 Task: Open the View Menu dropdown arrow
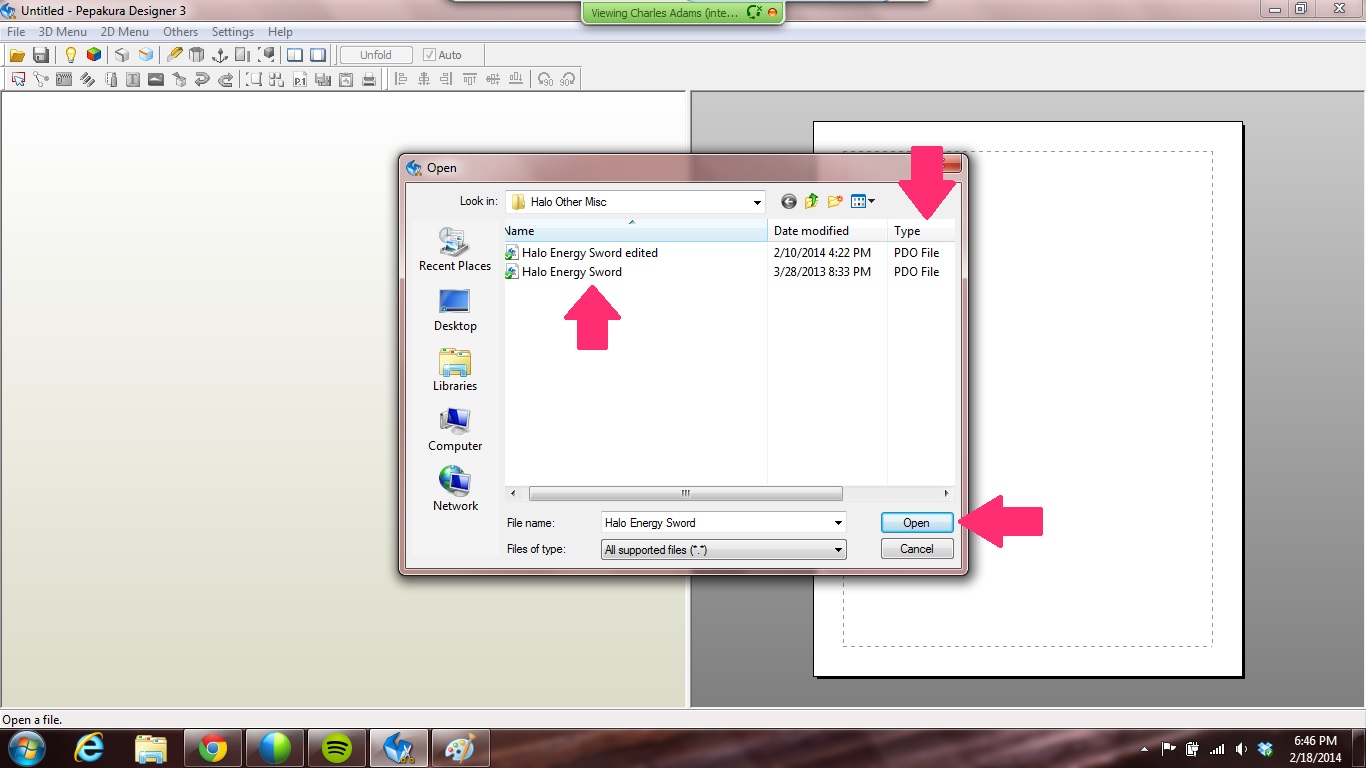[x=871, y=201]
